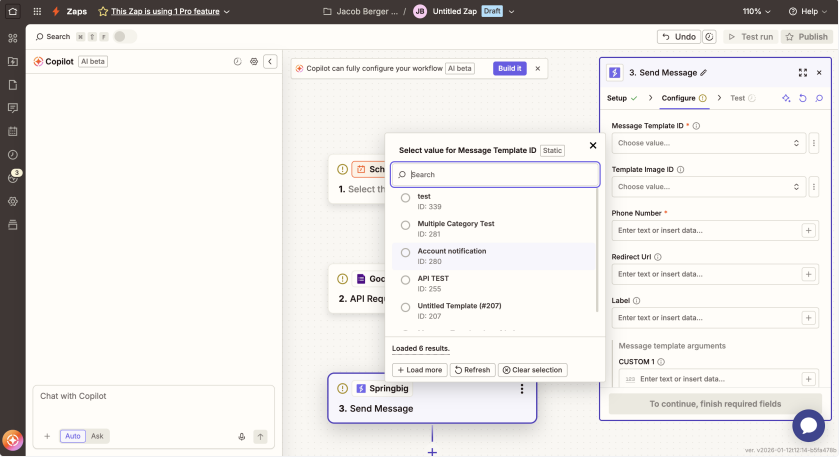Open the 110% zoom dropdown
This screenshot has width=840, height=458.
click(756, 11)
